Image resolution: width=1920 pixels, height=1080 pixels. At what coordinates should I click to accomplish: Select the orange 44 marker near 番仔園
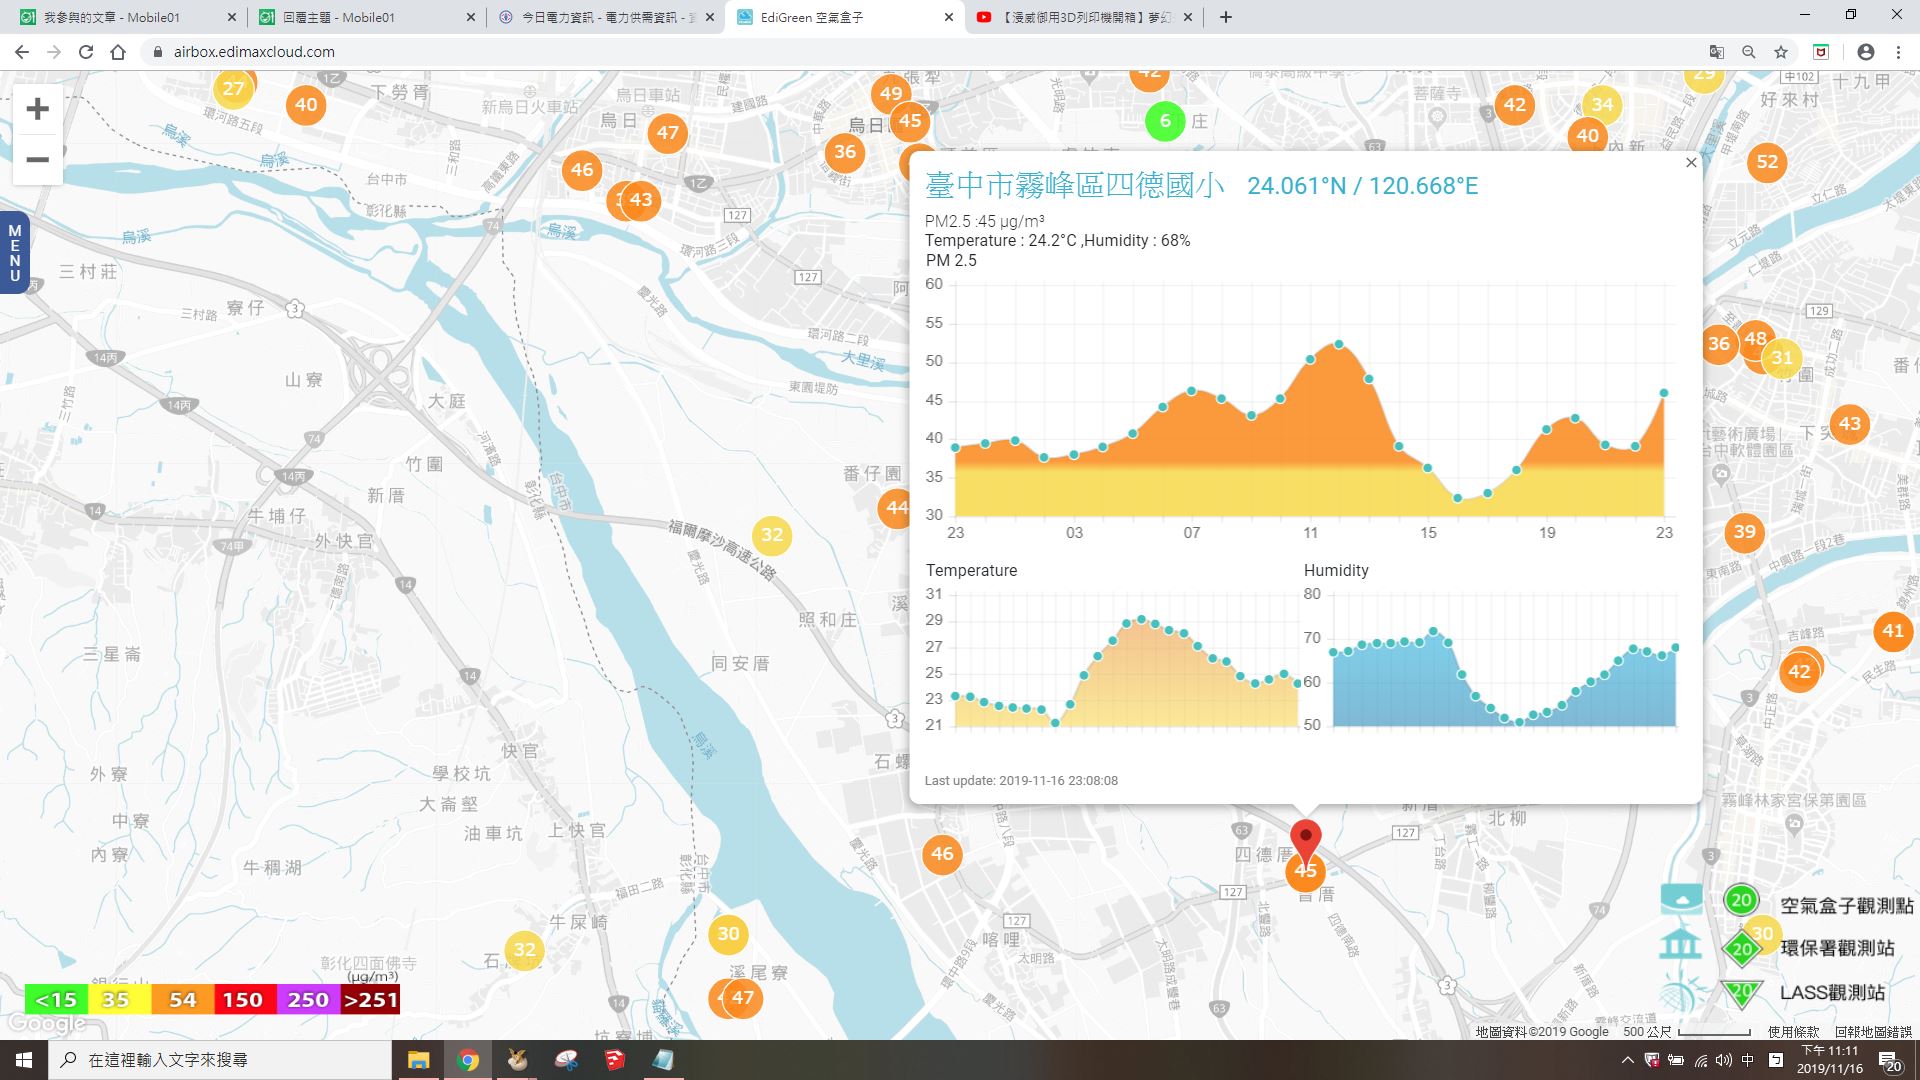tap(894, 508)
